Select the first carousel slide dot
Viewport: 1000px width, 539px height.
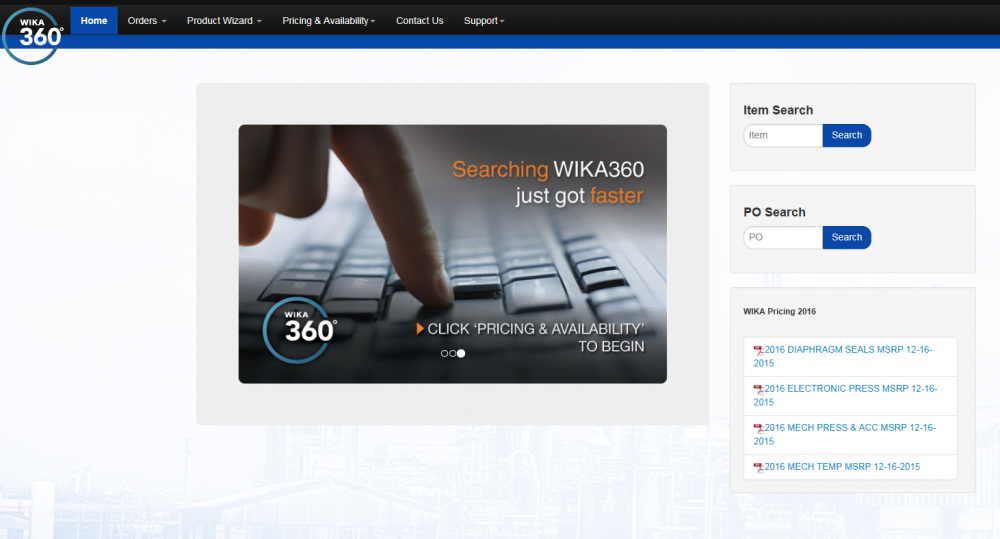point(445,353)
